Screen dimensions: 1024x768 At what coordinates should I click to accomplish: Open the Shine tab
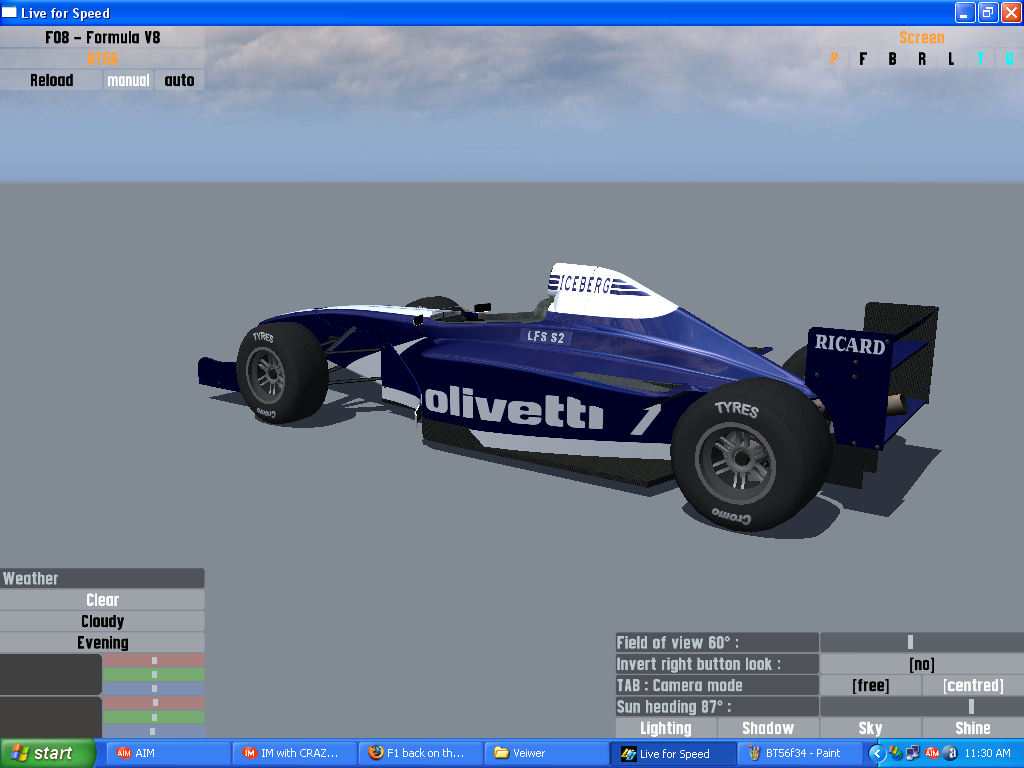pos(973,728)
